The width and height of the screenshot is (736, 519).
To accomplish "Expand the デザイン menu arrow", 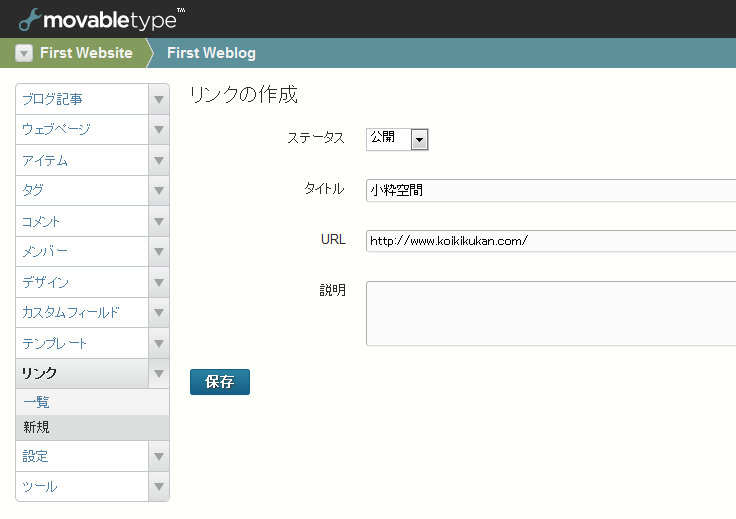I will (x=159, y=282).
